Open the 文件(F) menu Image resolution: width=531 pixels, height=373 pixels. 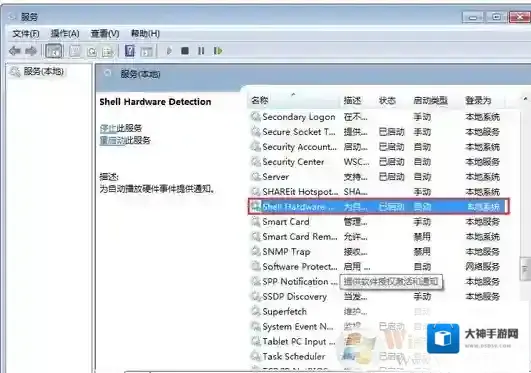point(26,34)
